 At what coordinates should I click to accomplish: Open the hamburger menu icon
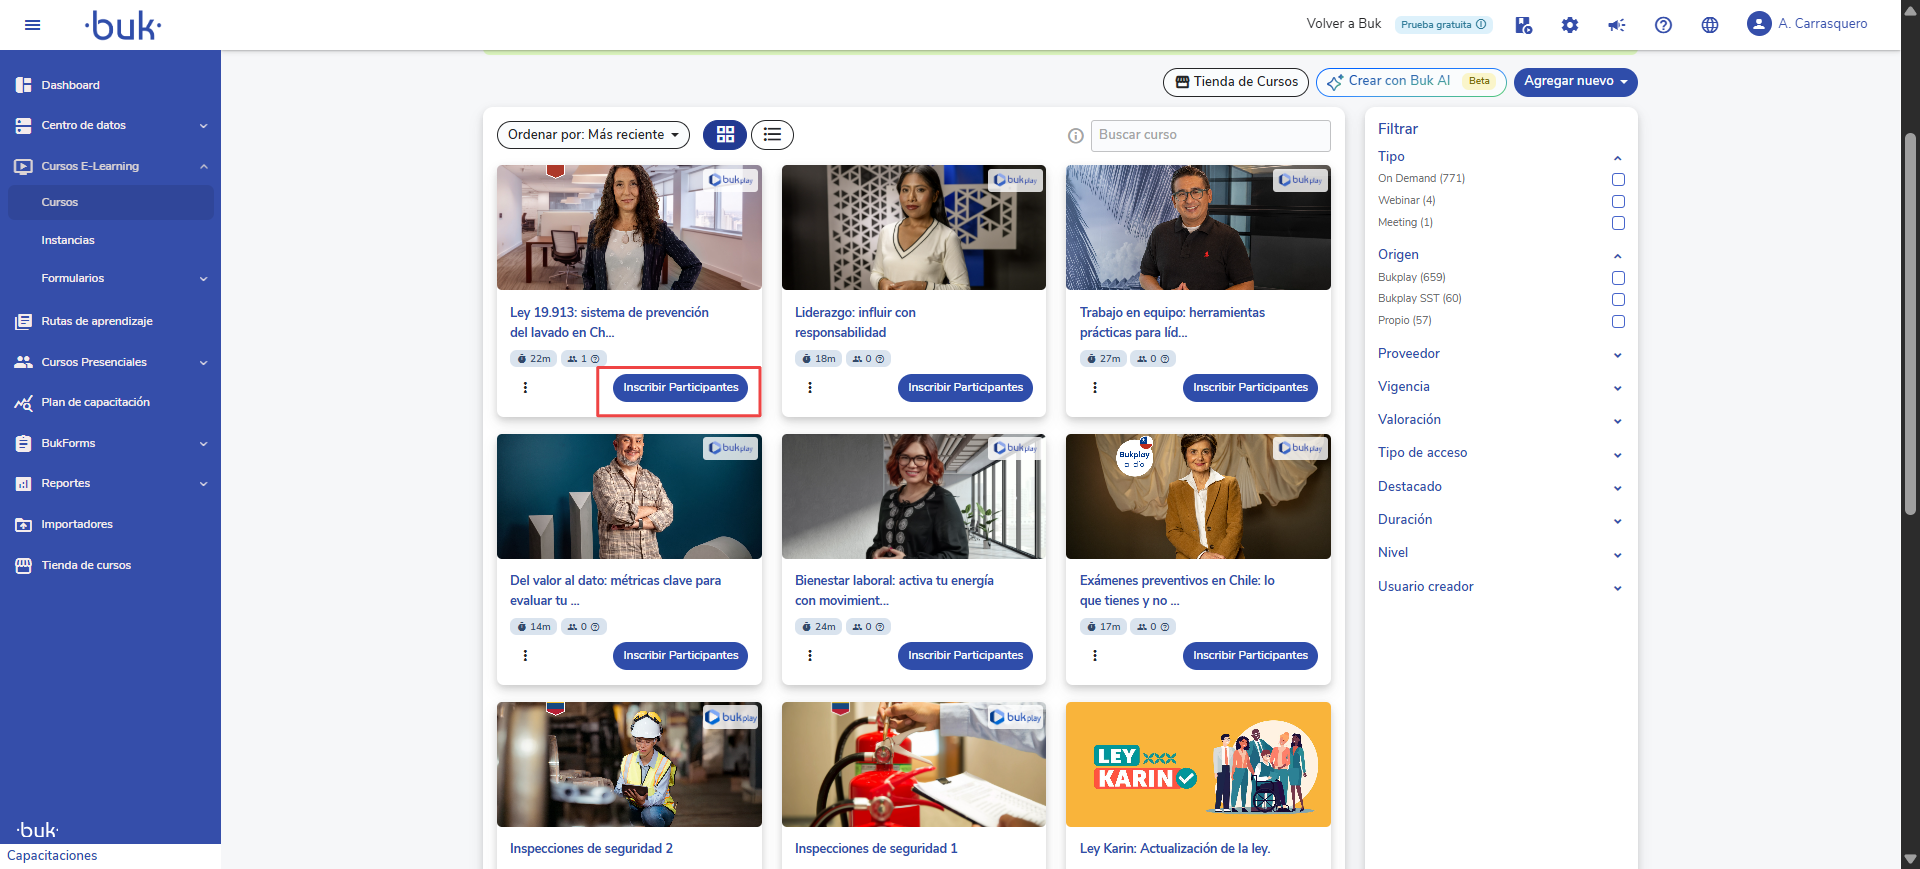(32, 25)
